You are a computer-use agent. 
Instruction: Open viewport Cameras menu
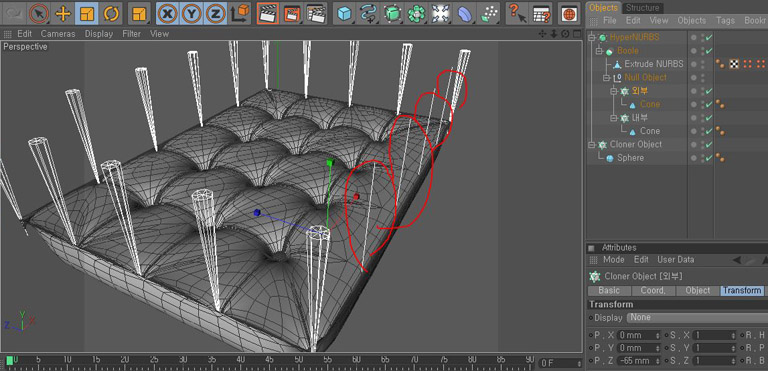click(58, 34)
